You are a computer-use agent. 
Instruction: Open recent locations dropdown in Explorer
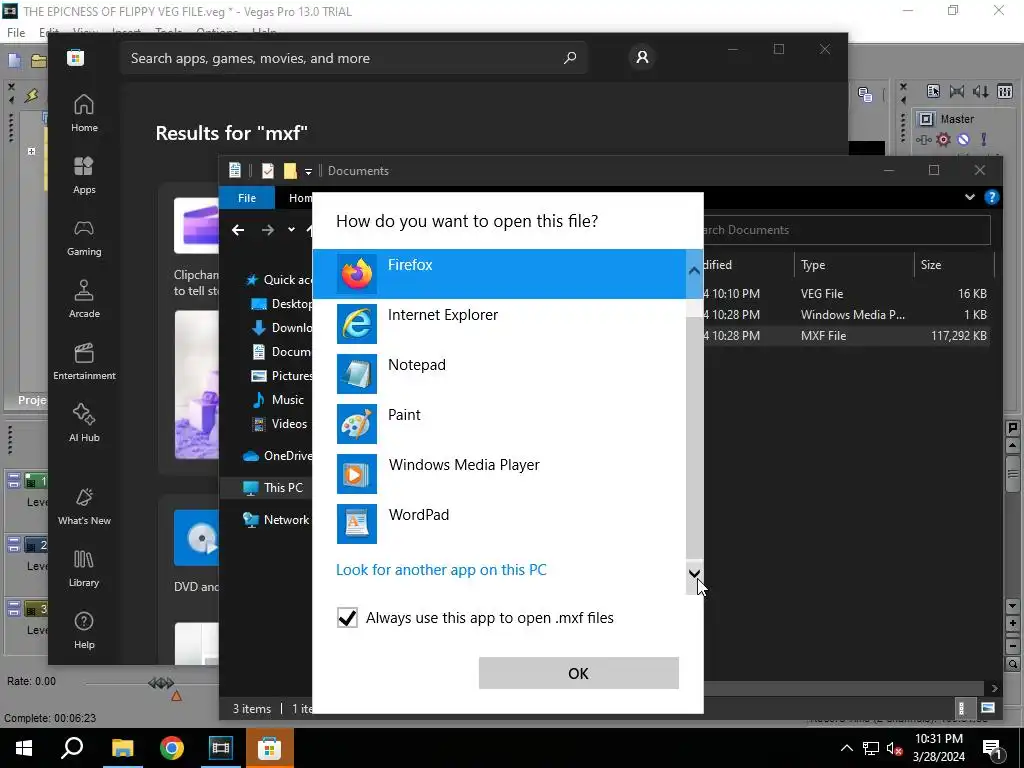(x=291, y=230)
